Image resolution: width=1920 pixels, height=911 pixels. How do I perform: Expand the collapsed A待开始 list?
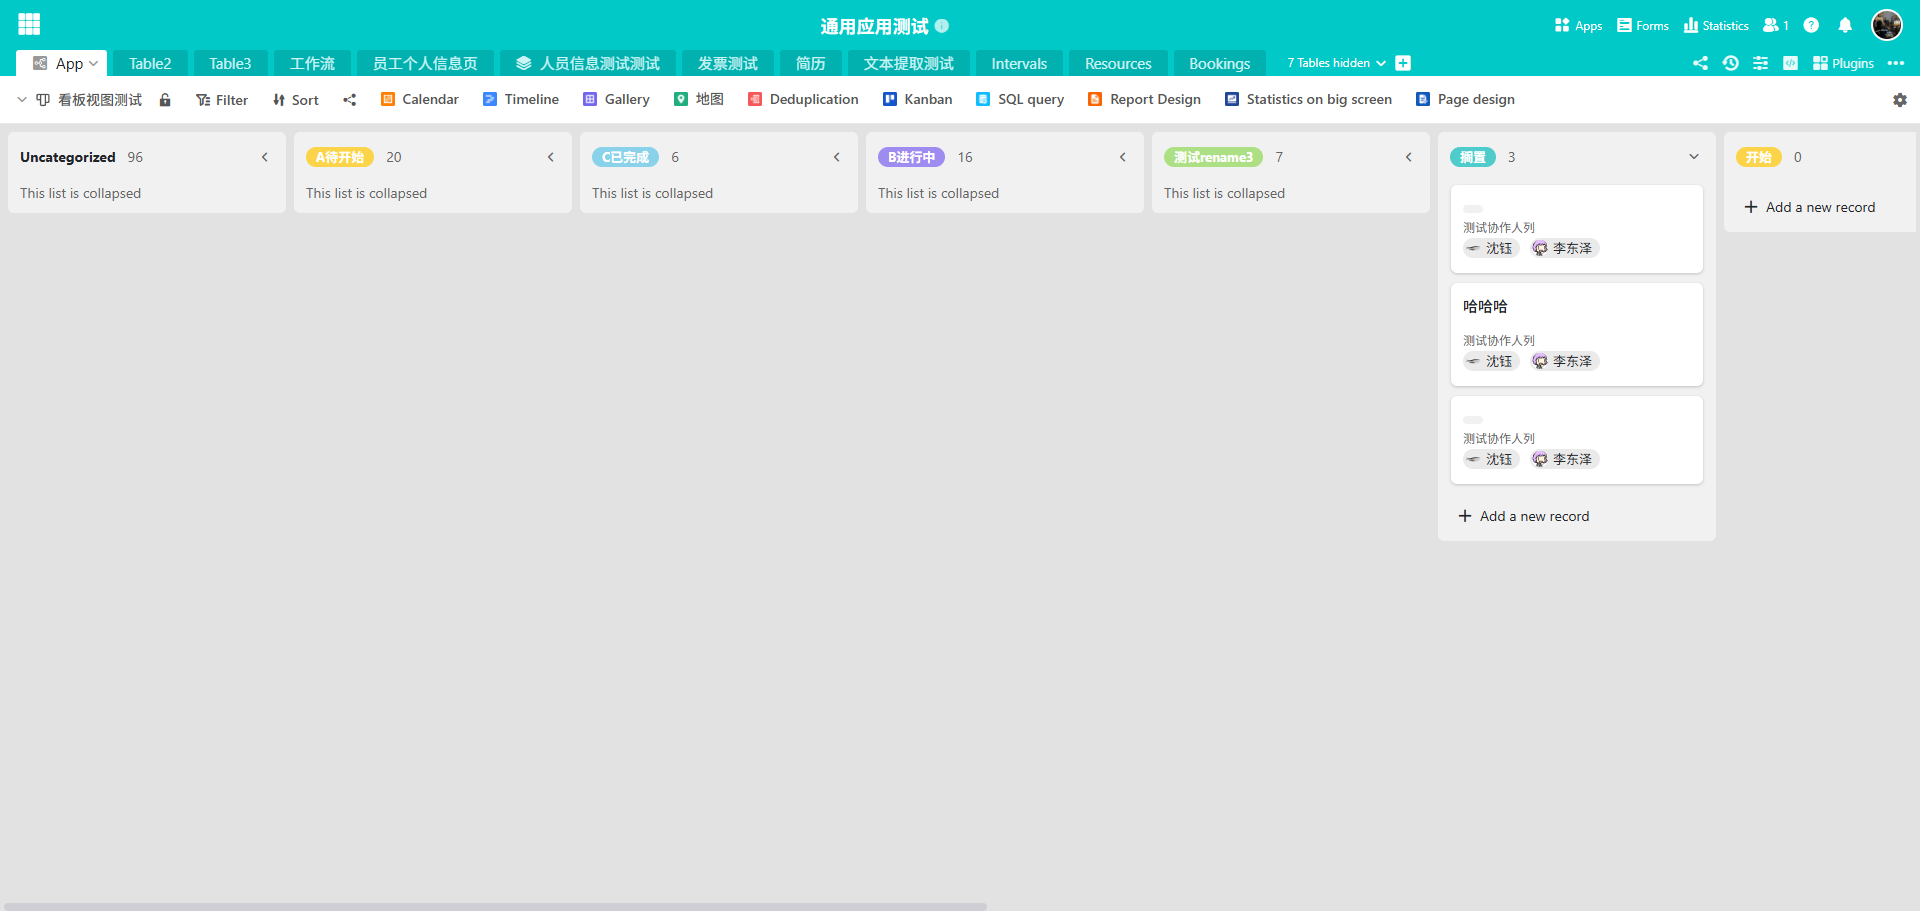click(551, 157)
